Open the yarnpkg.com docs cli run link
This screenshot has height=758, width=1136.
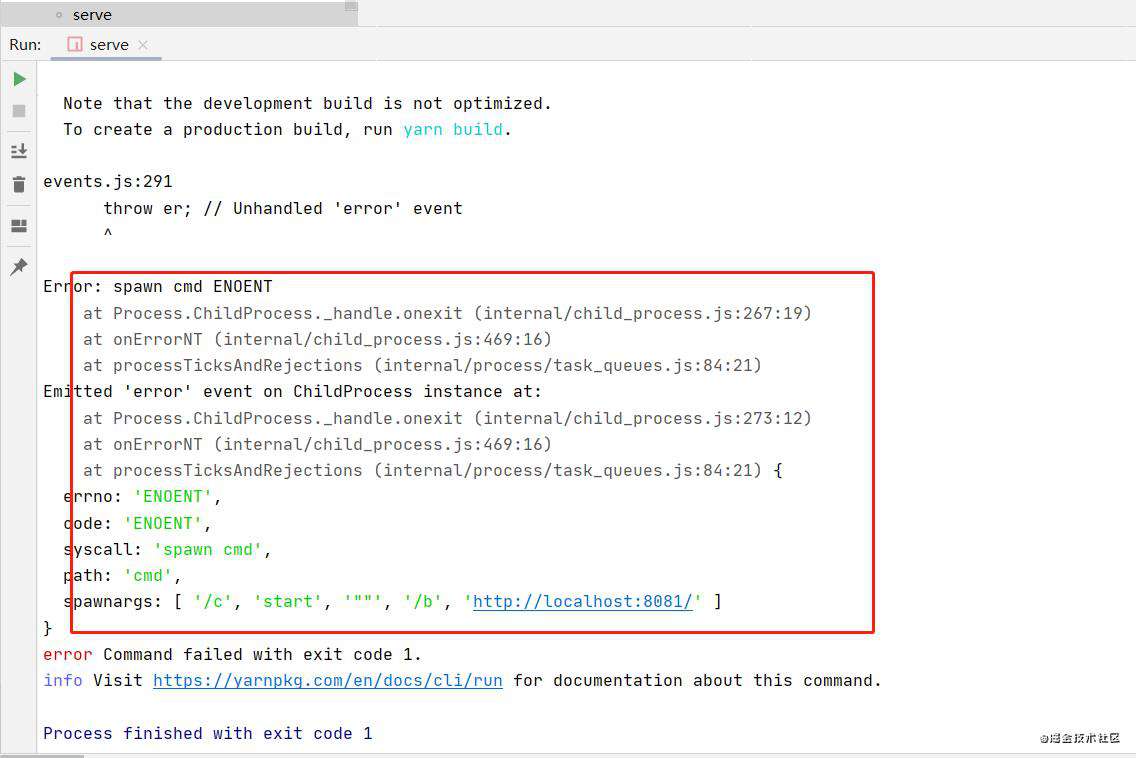pos(327,680)
